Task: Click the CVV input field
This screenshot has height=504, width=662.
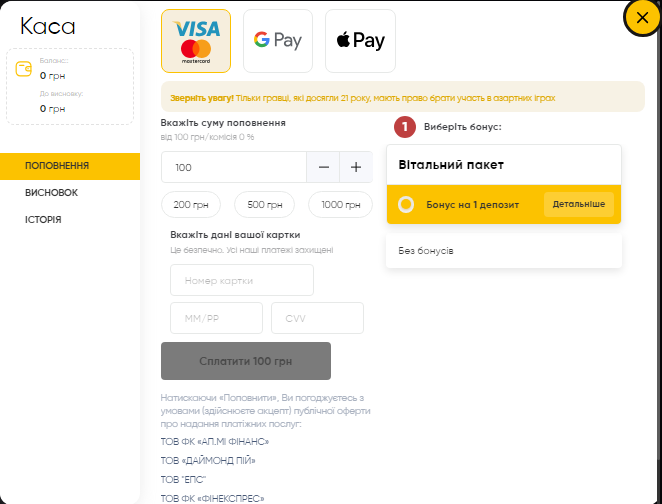Action: click(x=317, y=318)
